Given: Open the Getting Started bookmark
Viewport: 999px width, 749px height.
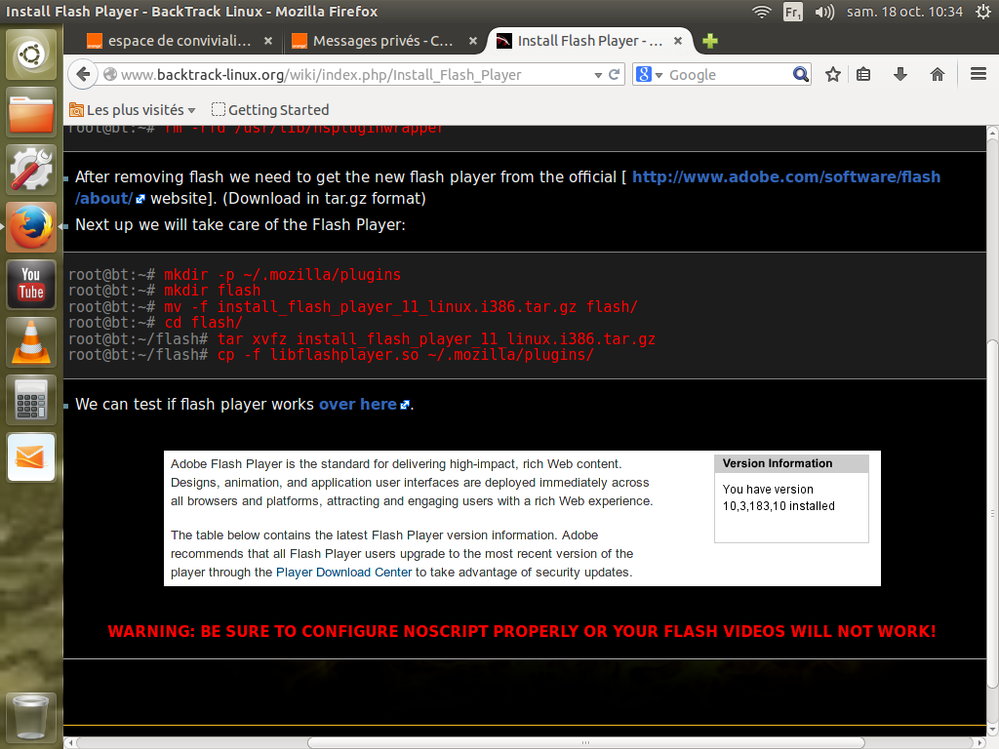Looking at the screenshot, I should [270, 110].
